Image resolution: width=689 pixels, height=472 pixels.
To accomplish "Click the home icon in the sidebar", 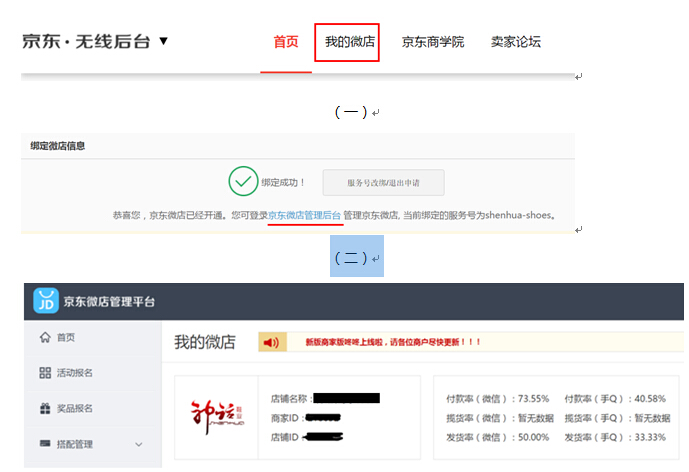I will click(x=45, y=337).
